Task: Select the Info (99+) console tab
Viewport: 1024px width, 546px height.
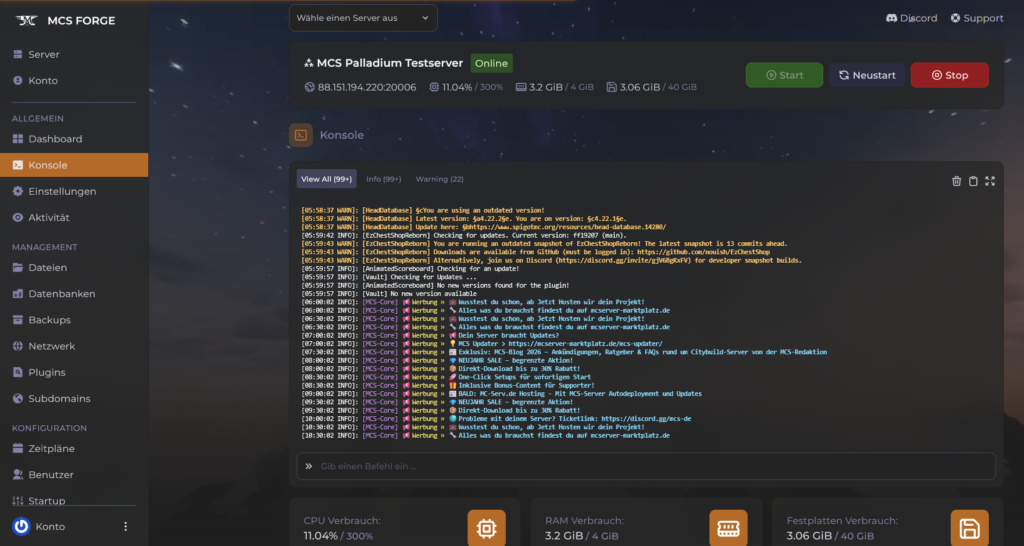Action: pos(383,179)
